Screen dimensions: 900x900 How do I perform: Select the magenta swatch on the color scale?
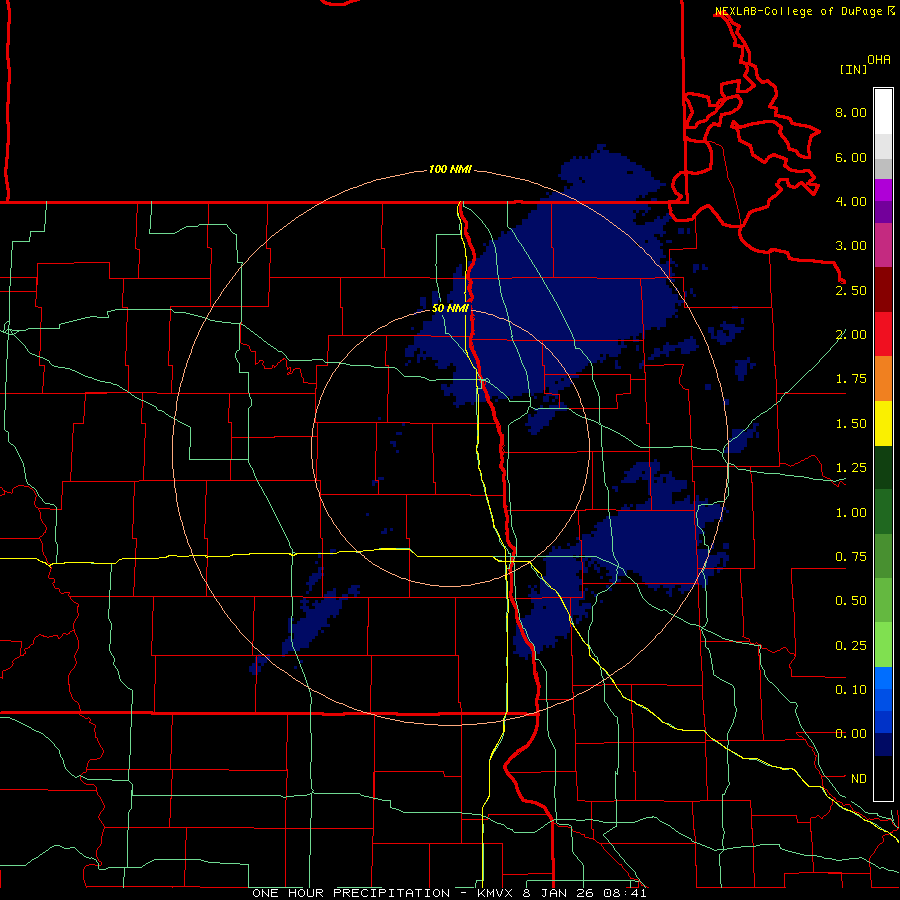click(x=883, y=191)
